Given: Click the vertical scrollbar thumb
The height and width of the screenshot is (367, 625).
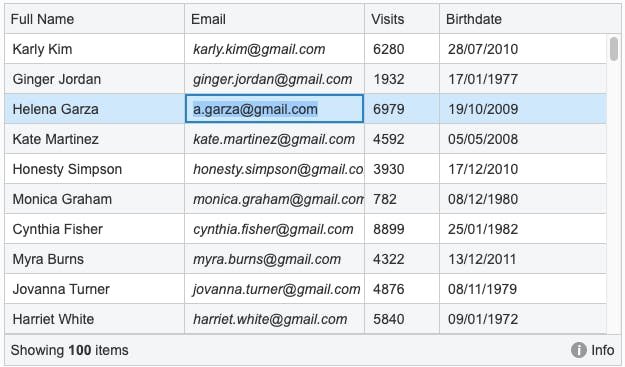Looking at the screenshot, I should click(x=614, y=49).
